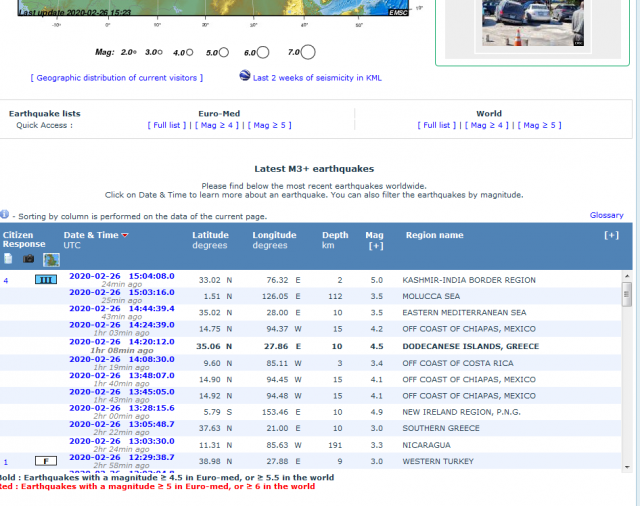The height and width of the screenshot is (506, 640).
Task: Sort by Date & Time red arrow
Action: 125,236
